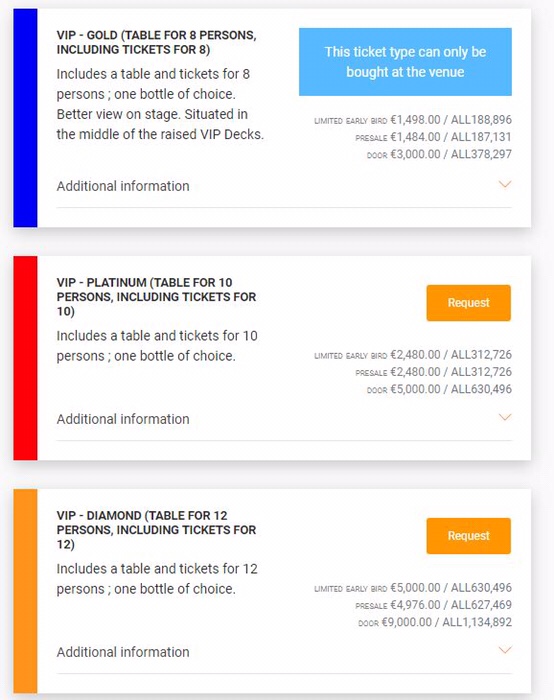The height and width of the screenshot is (700, 554).
Task: Click the venue-only ticket notice banner
Action: tap(405, 62)
